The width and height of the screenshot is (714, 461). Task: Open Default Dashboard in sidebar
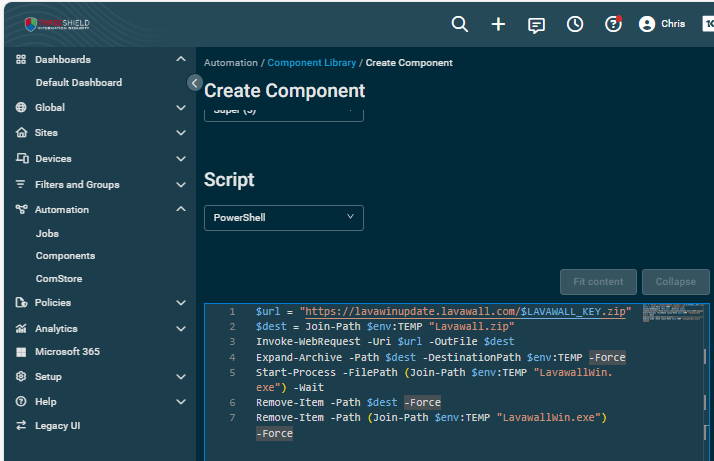[x=79, y=82]
